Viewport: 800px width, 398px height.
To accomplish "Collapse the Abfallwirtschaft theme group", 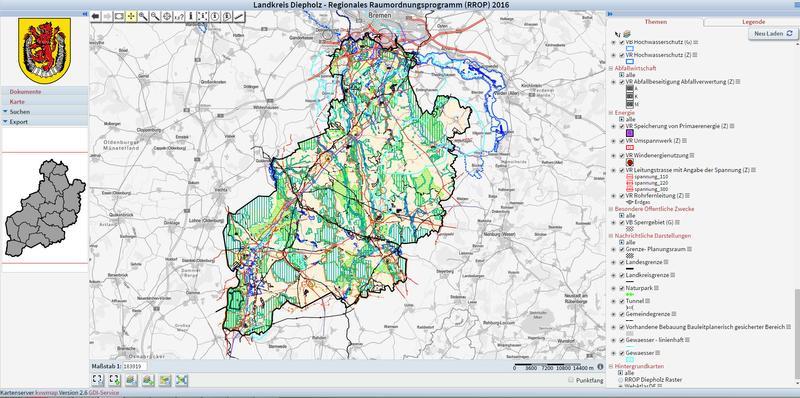I will tap(610, 68).
